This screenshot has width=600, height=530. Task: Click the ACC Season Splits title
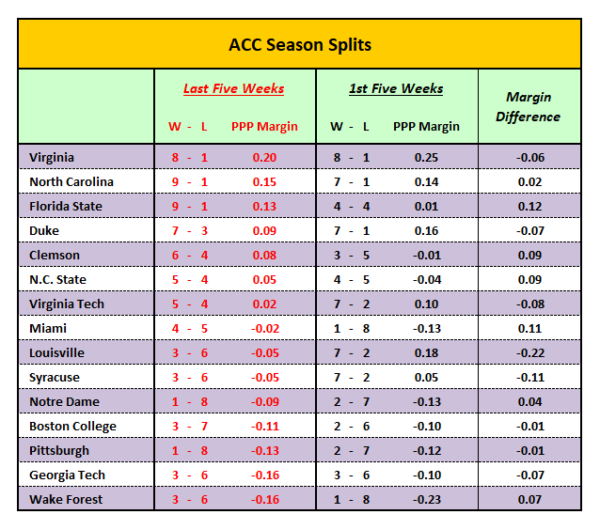click(x=300, y=45)
